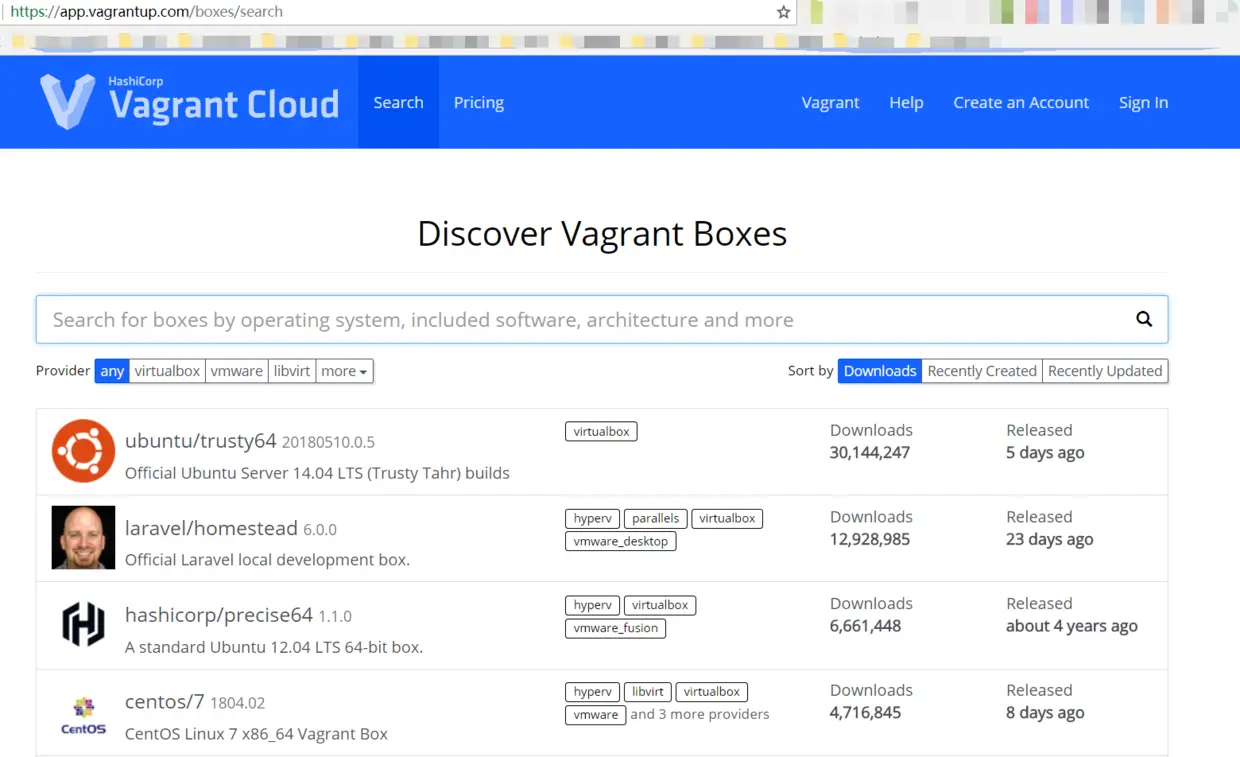Image resolution: width=1240 pixels, height=757 pixels.
Task: Click virtualbox tag on laravel/homestead
Action: 727,518
